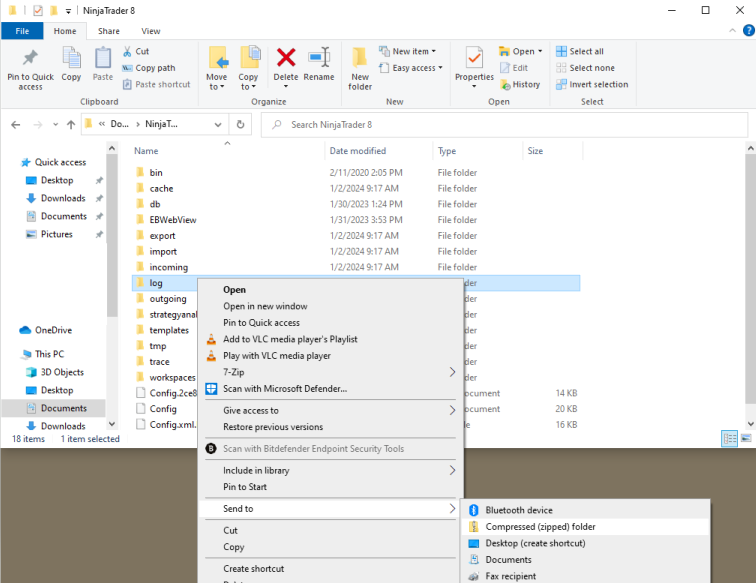
Task: Choose Restore previous versions
Action: (330, 427)
